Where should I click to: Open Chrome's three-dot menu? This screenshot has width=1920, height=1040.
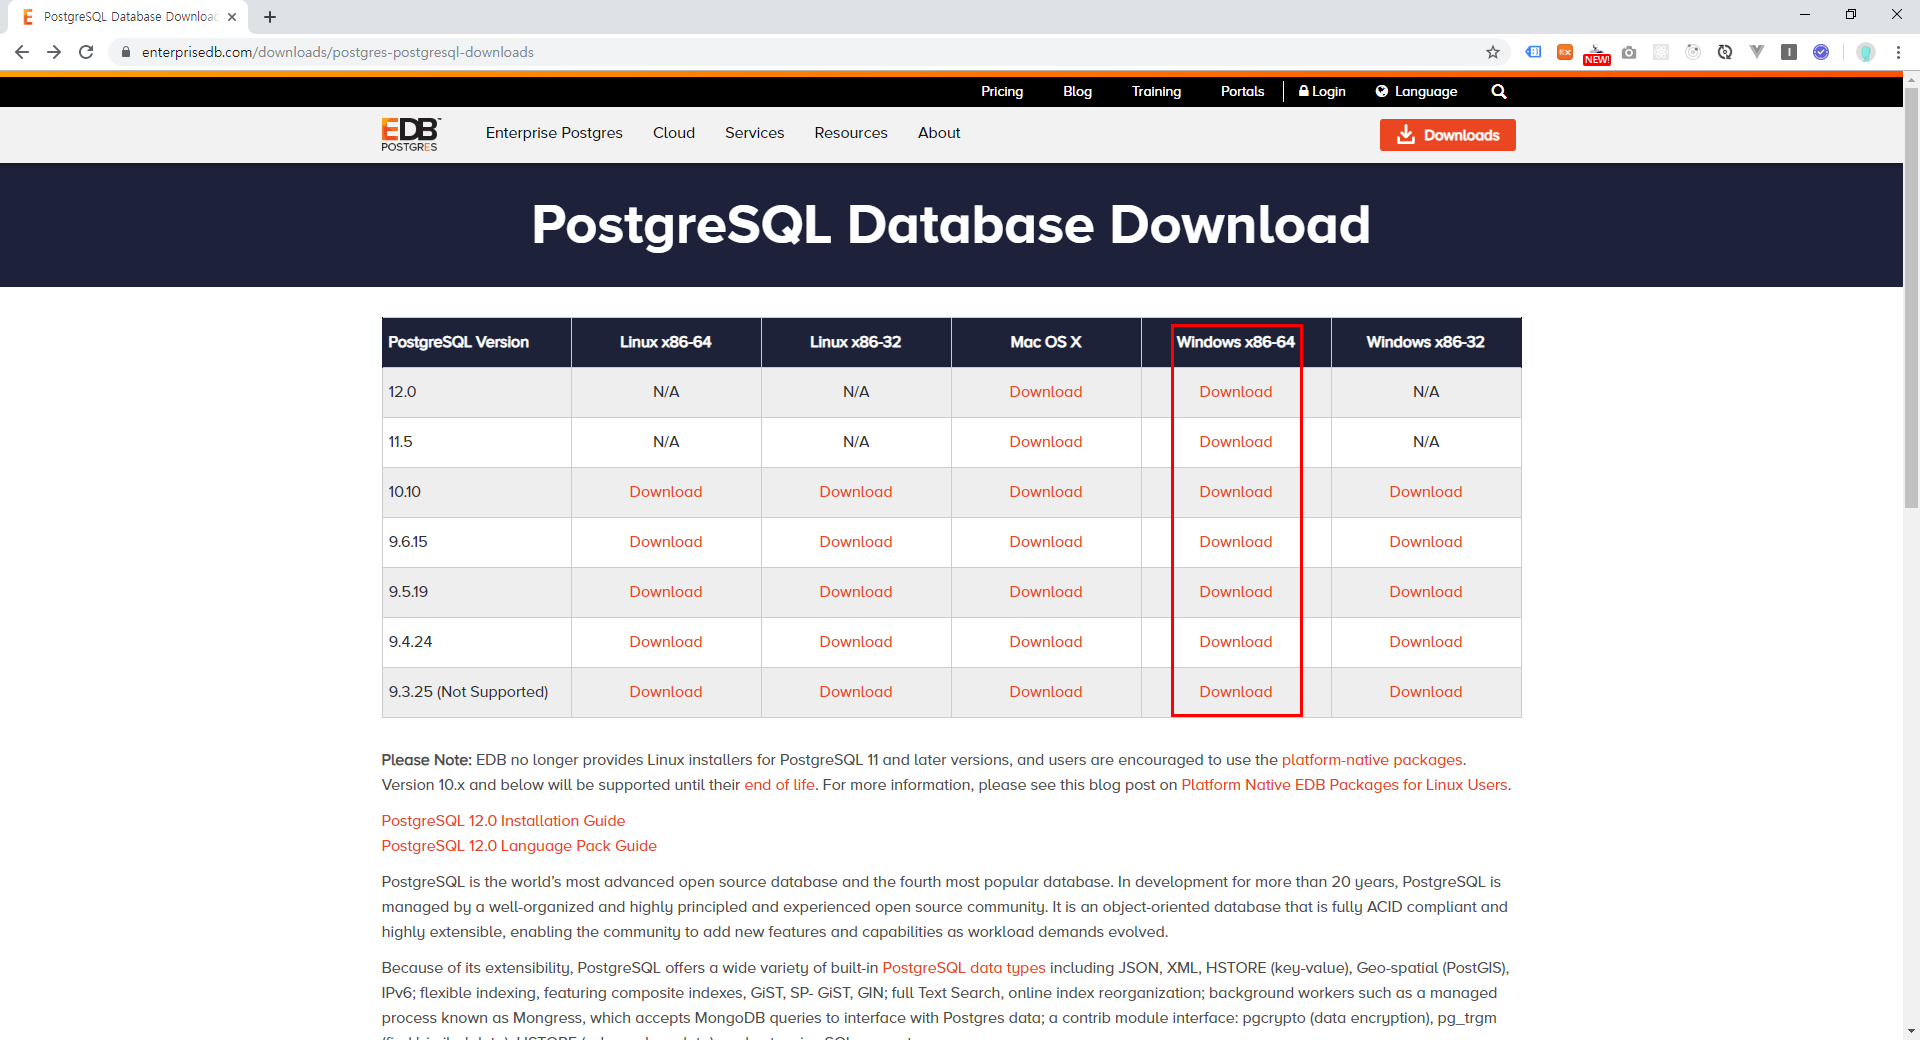(1898, 52)
